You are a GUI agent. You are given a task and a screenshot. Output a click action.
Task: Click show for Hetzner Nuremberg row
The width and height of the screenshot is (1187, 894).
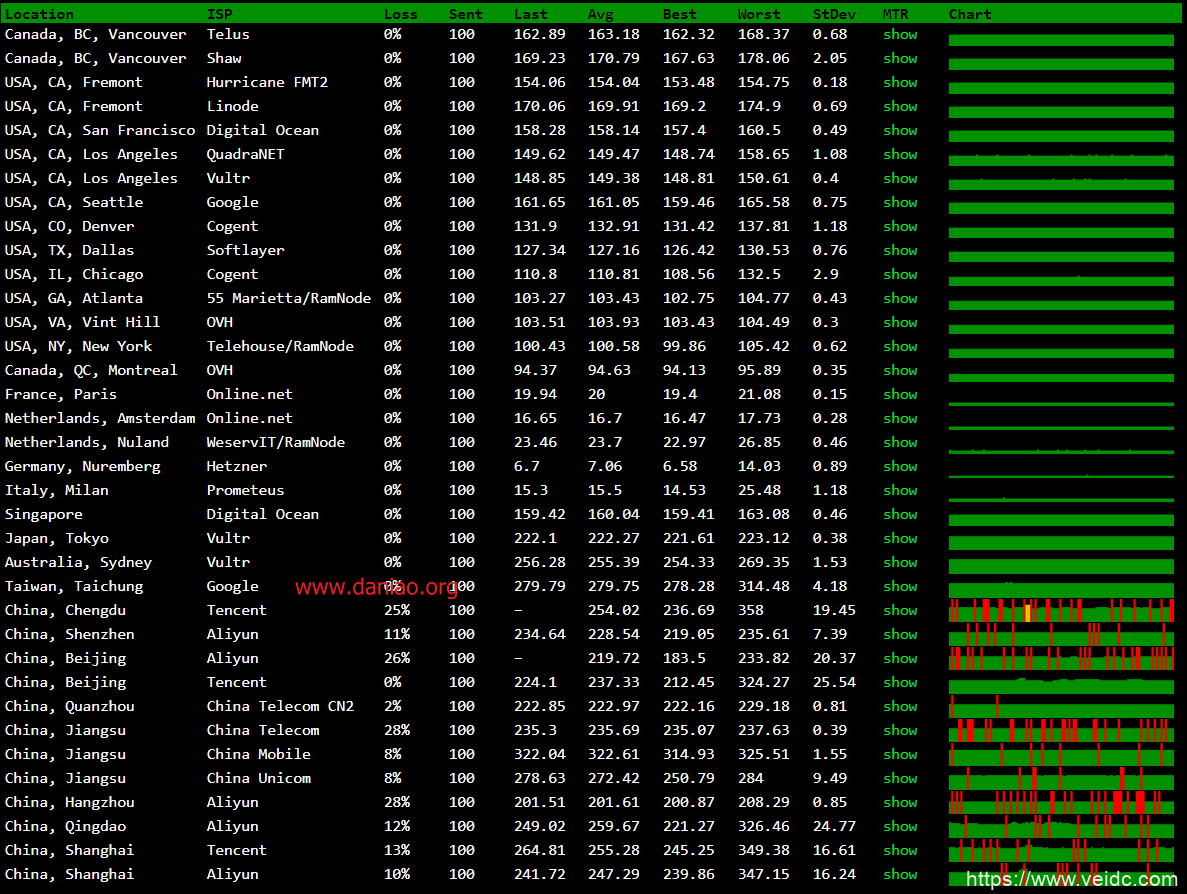[900, 466]
